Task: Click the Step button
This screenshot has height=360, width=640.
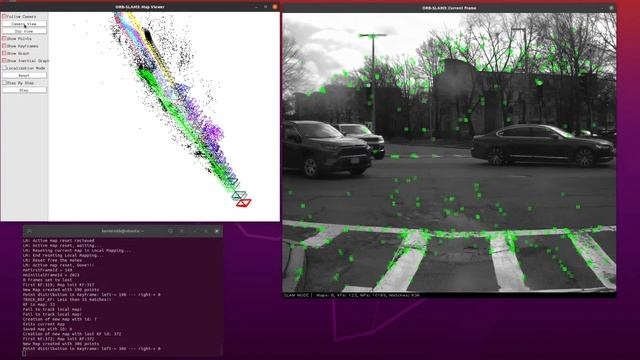Action: coord(24,90)
